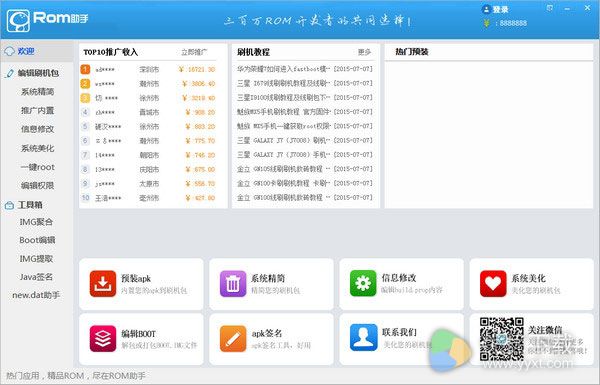Select 工具箱 section in sidebar
Viewport: 600px width, 385px height.
tap(30, 205)
